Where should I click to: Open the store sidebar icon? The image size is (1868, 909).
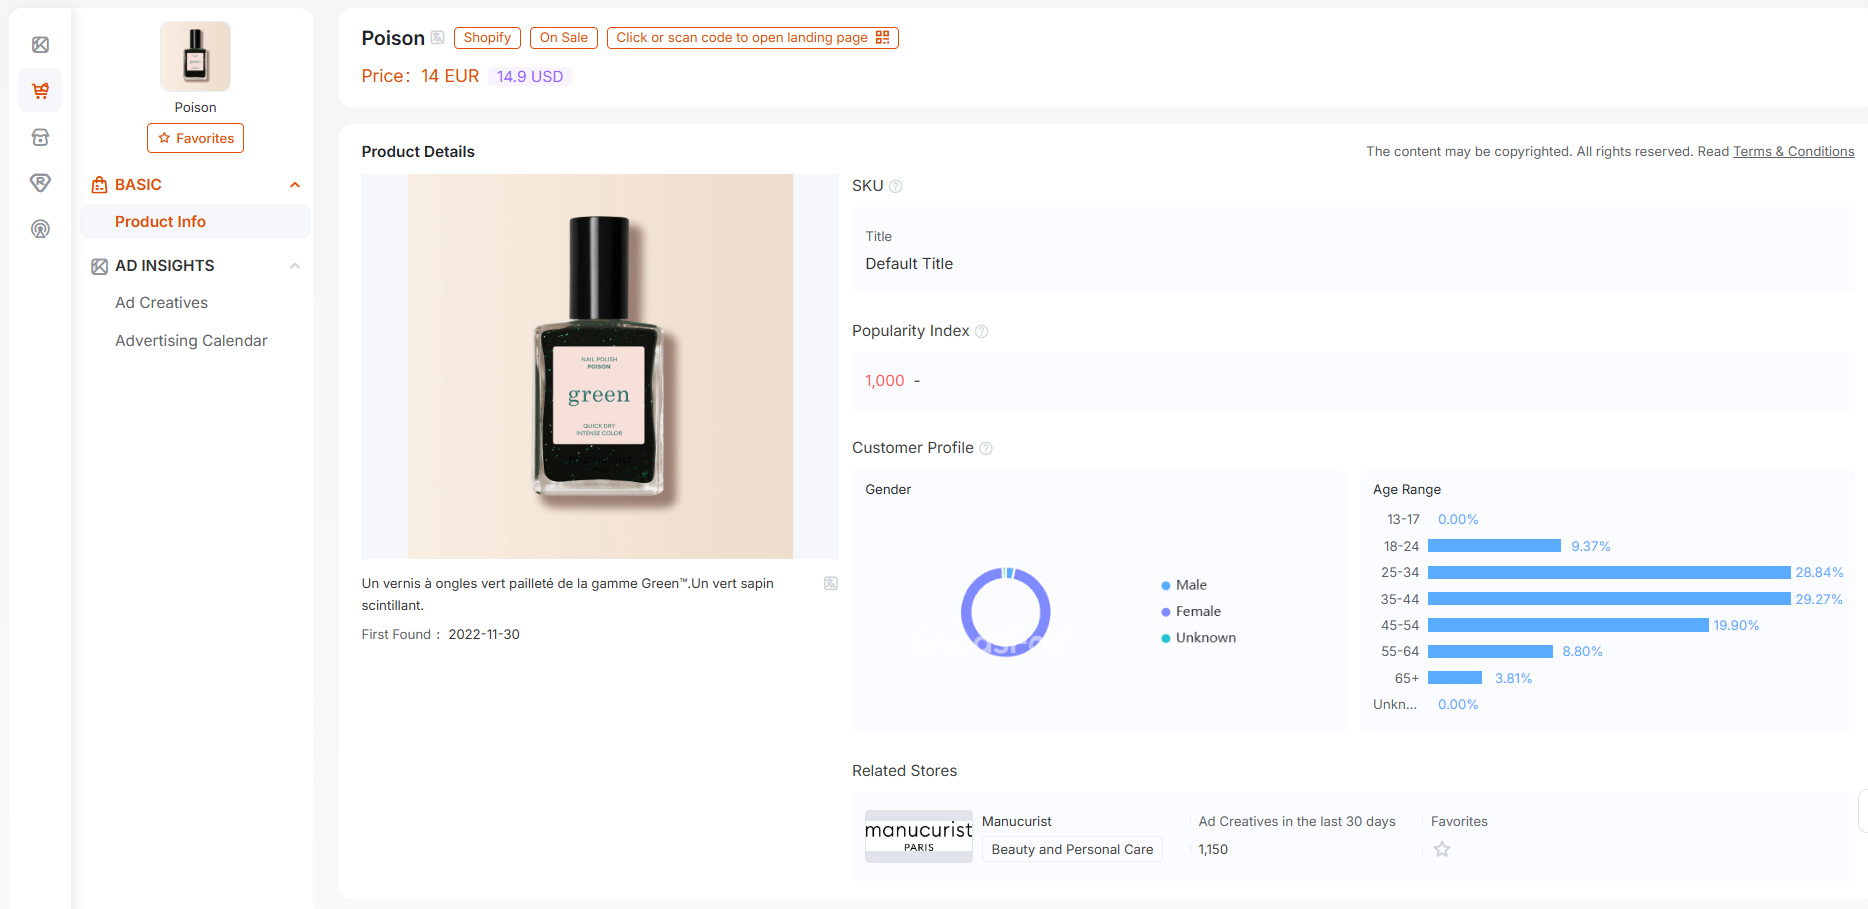click(40, 137)
